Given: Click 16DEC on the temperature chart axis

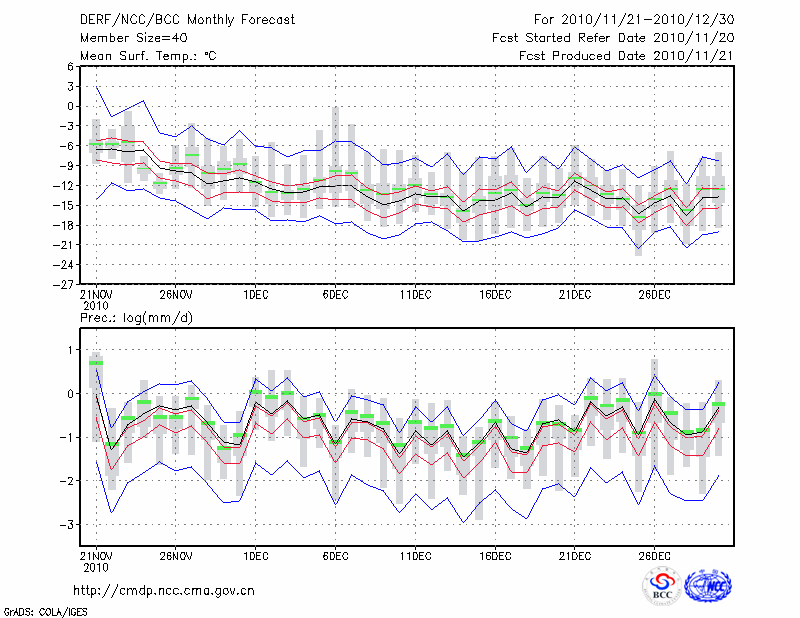Looking at the screenshot, I should pyautogui.click(x=495, y=295).
